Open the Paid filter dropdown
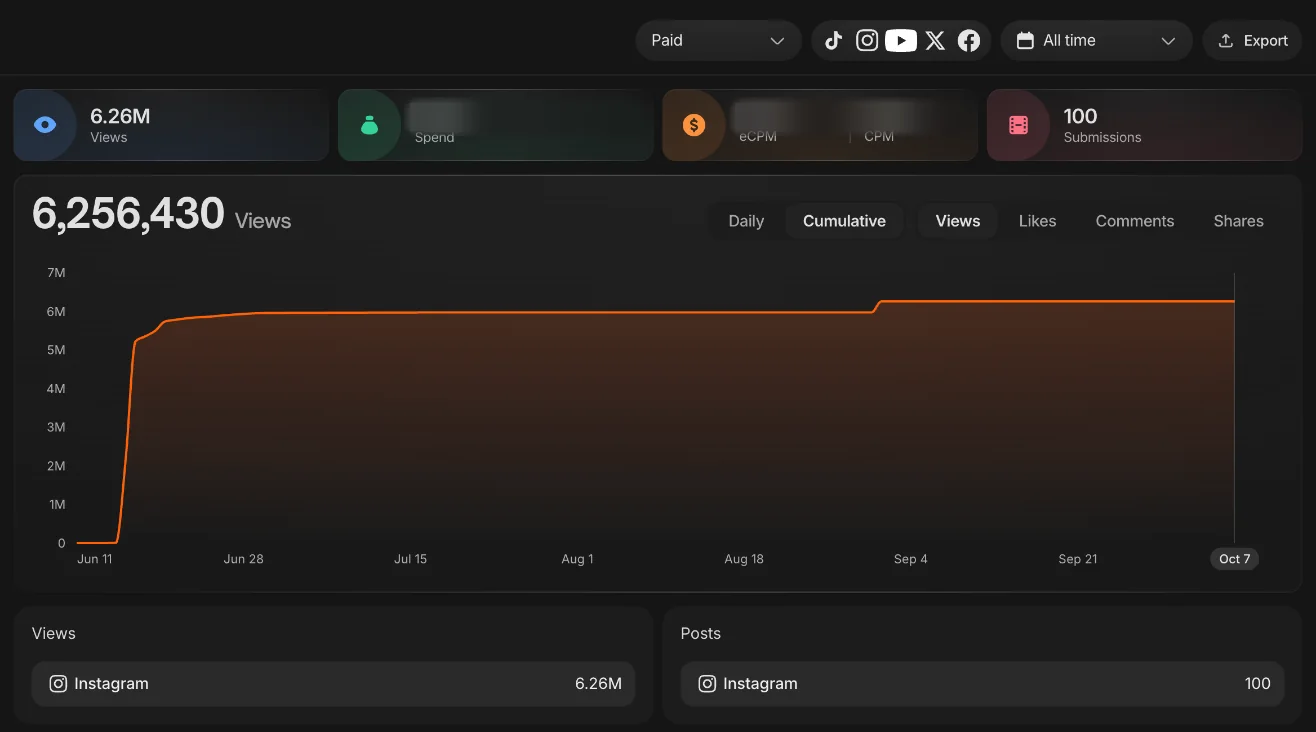This screenshot has width=1316, height=732. click(x=718, y=41)
